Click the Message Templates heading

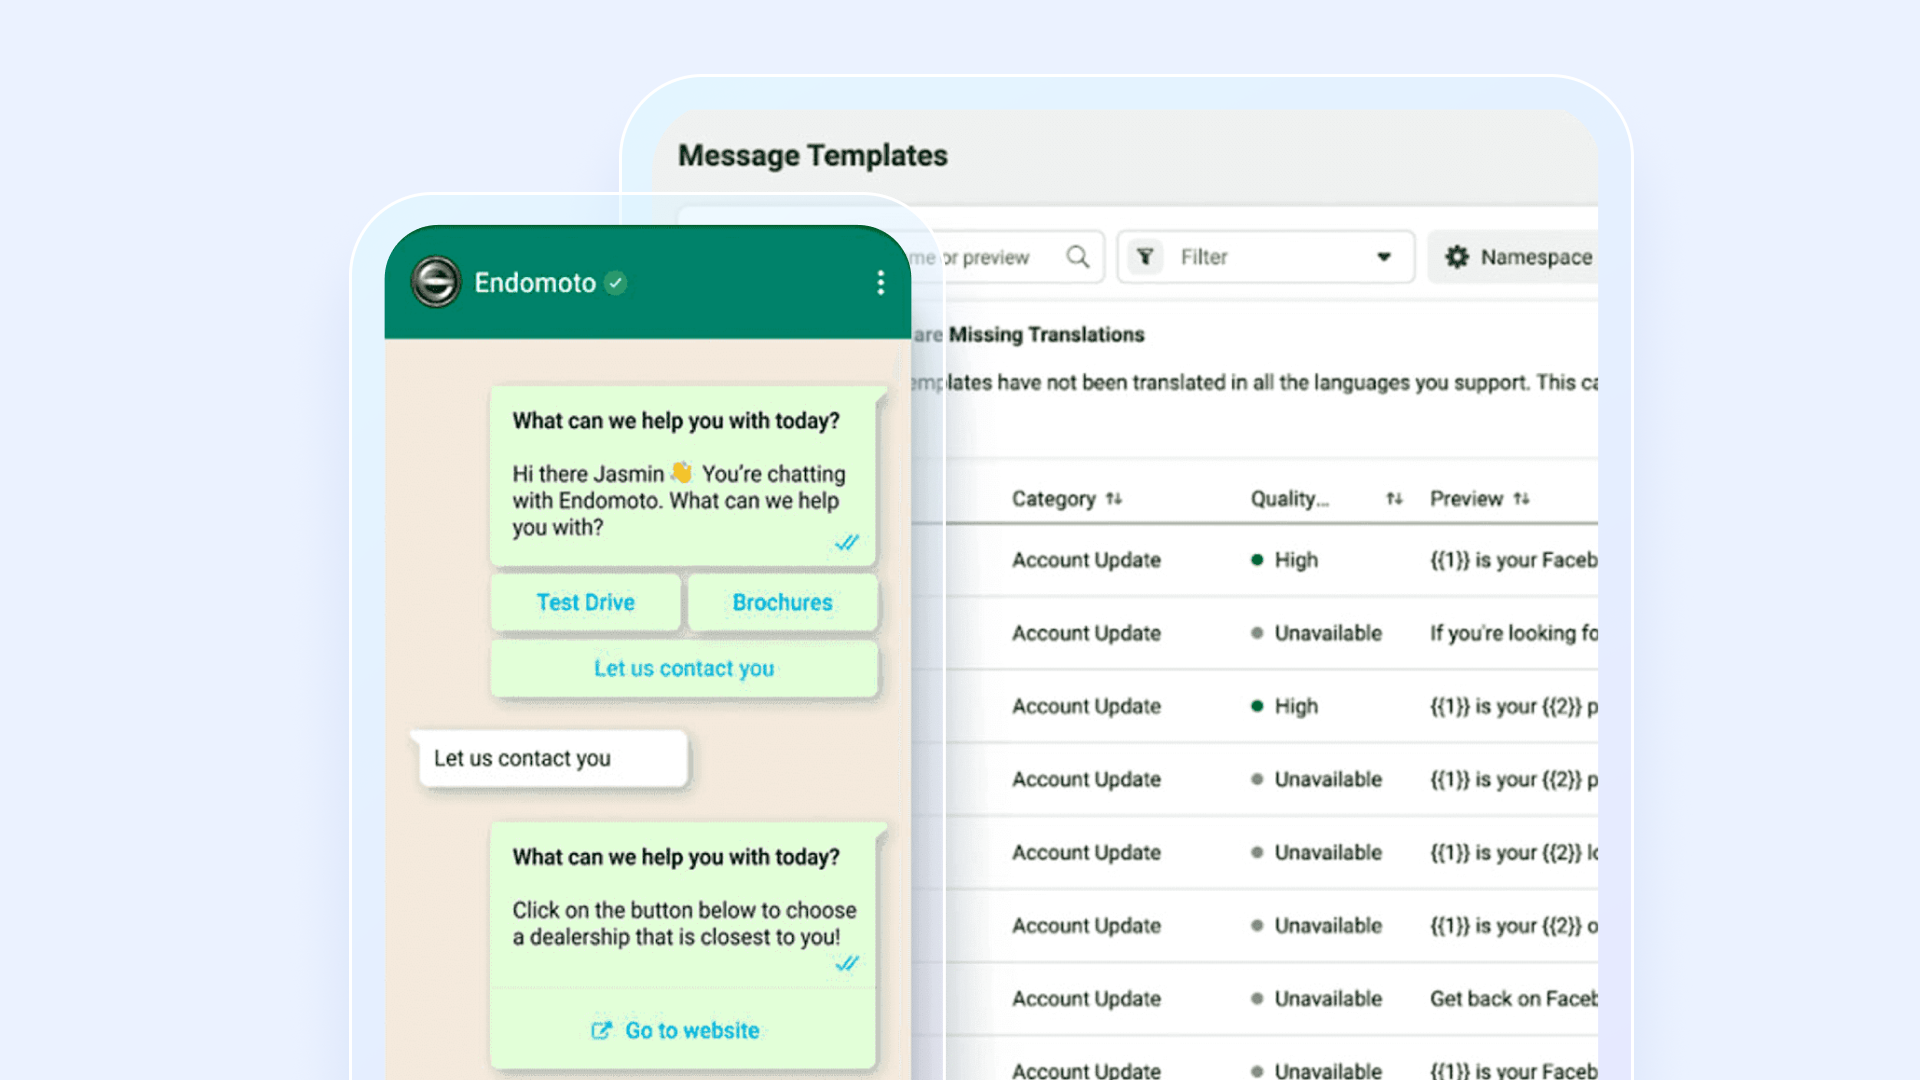coord(812,155)
